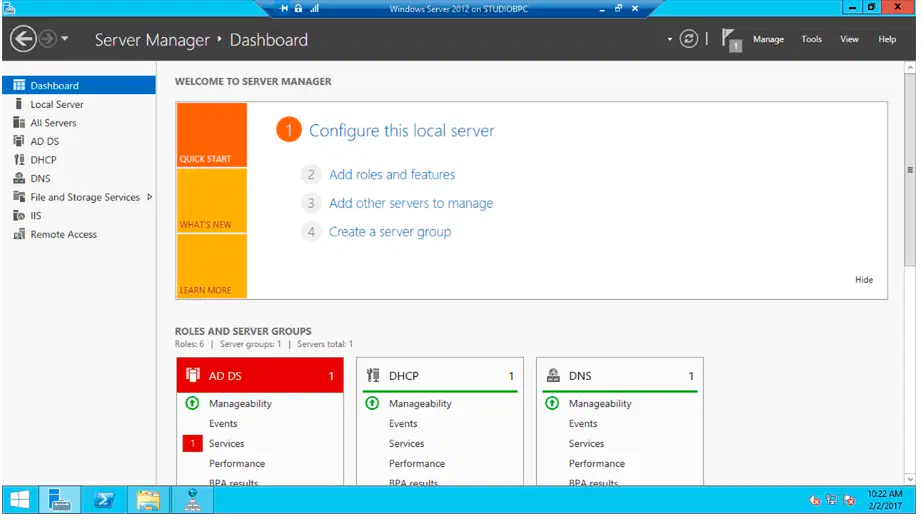Click the network tool taskbar icon
Image resolution: width=923 pixels, height=520 pixels.
(192, 500)
